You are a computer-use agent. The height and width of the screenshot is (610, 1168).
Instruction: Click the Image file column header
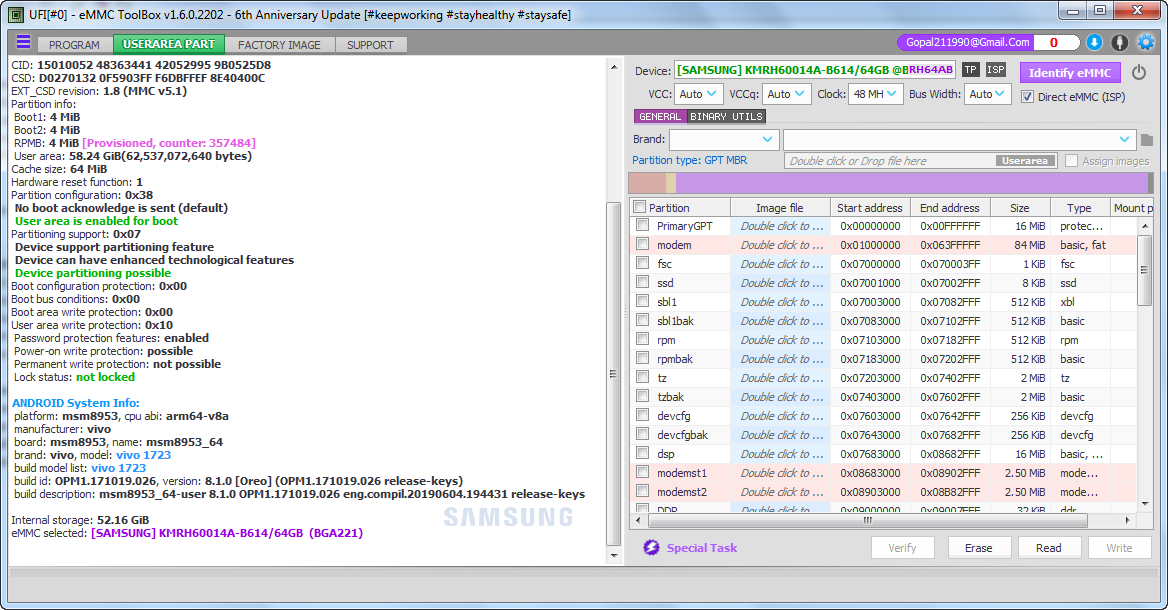click(779, 208)
